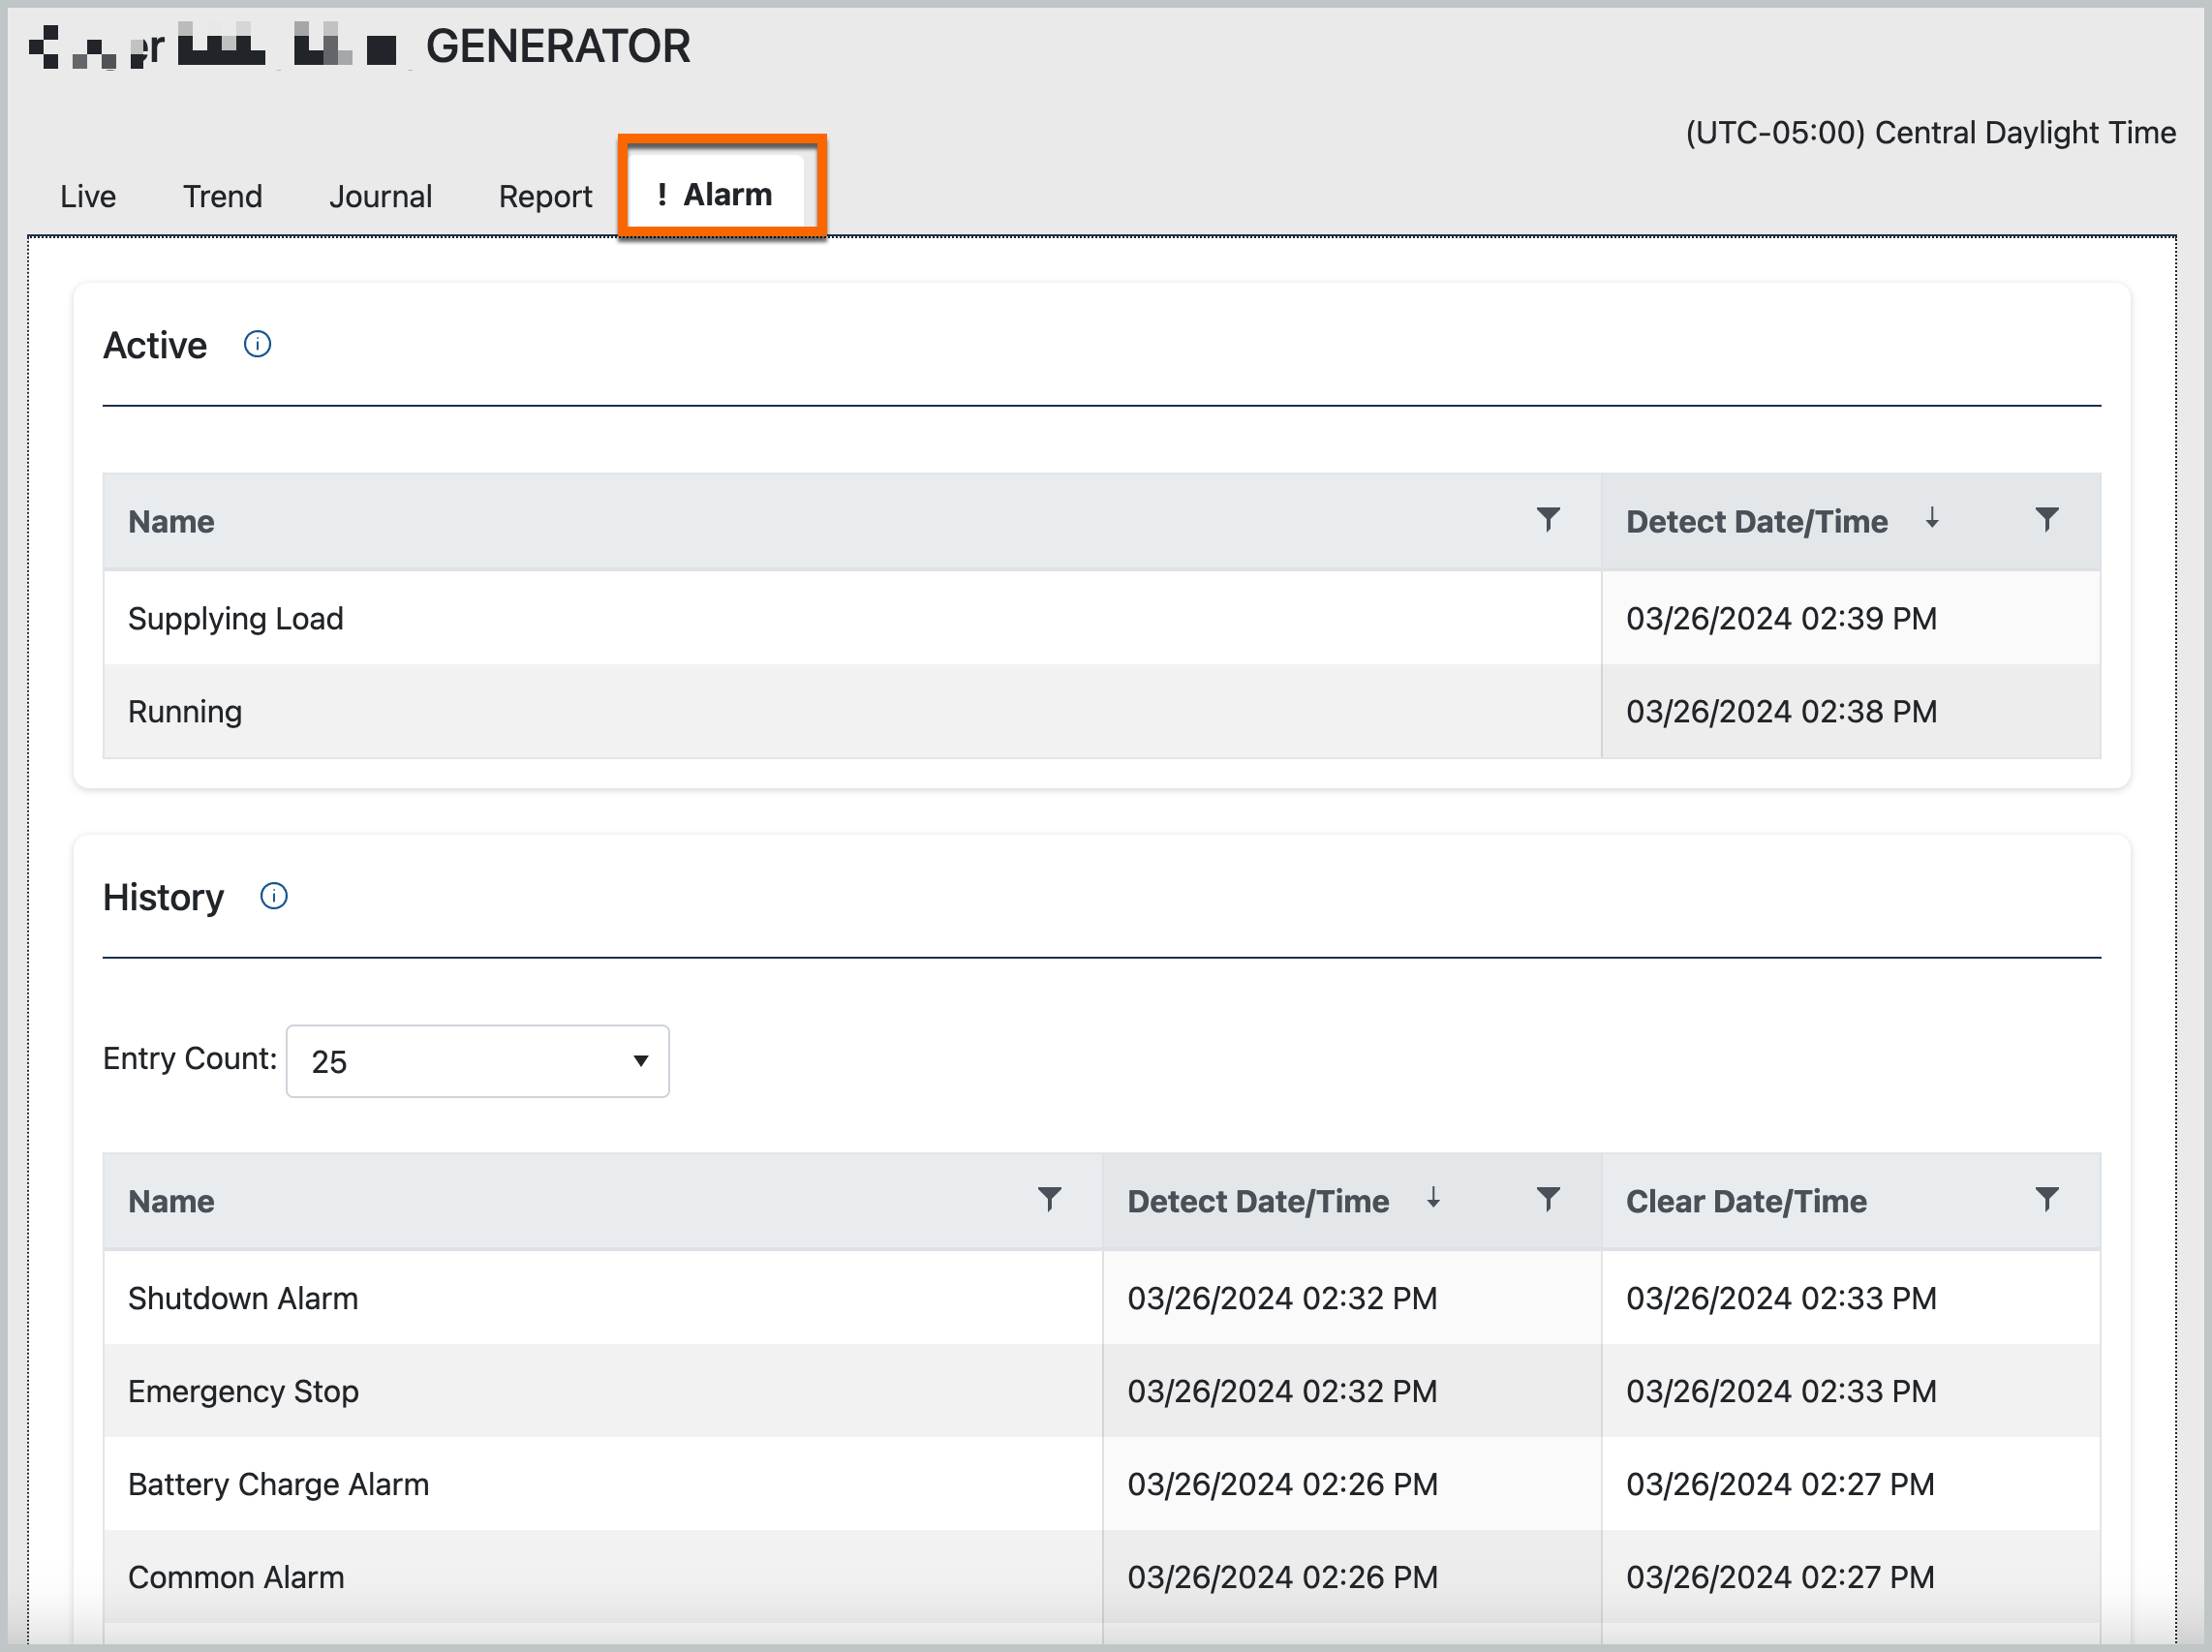The height and width of the screenshot is (1652, 2212).
Task: Select the Report tab
Action: pos(545,196)
